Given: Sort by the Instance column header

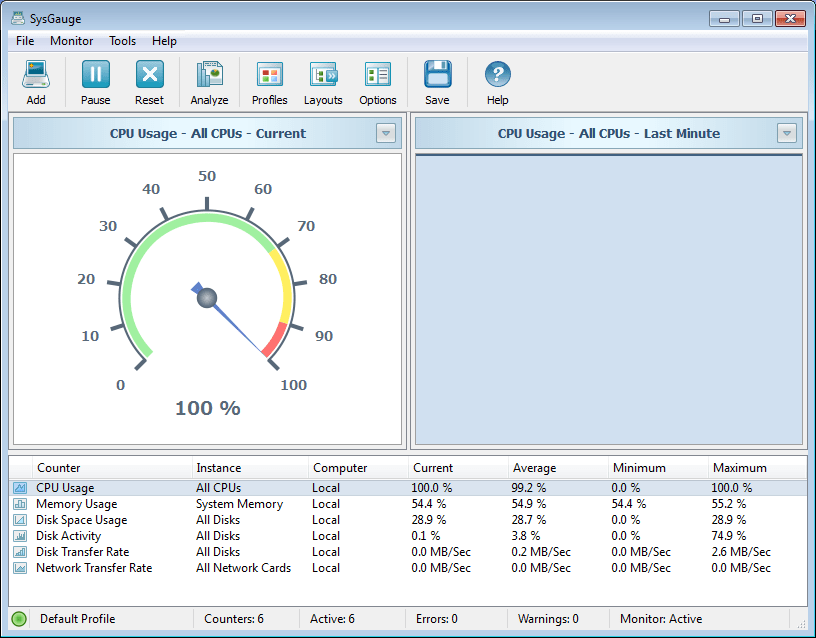Looking at the screenshot, I should (250, 468).
